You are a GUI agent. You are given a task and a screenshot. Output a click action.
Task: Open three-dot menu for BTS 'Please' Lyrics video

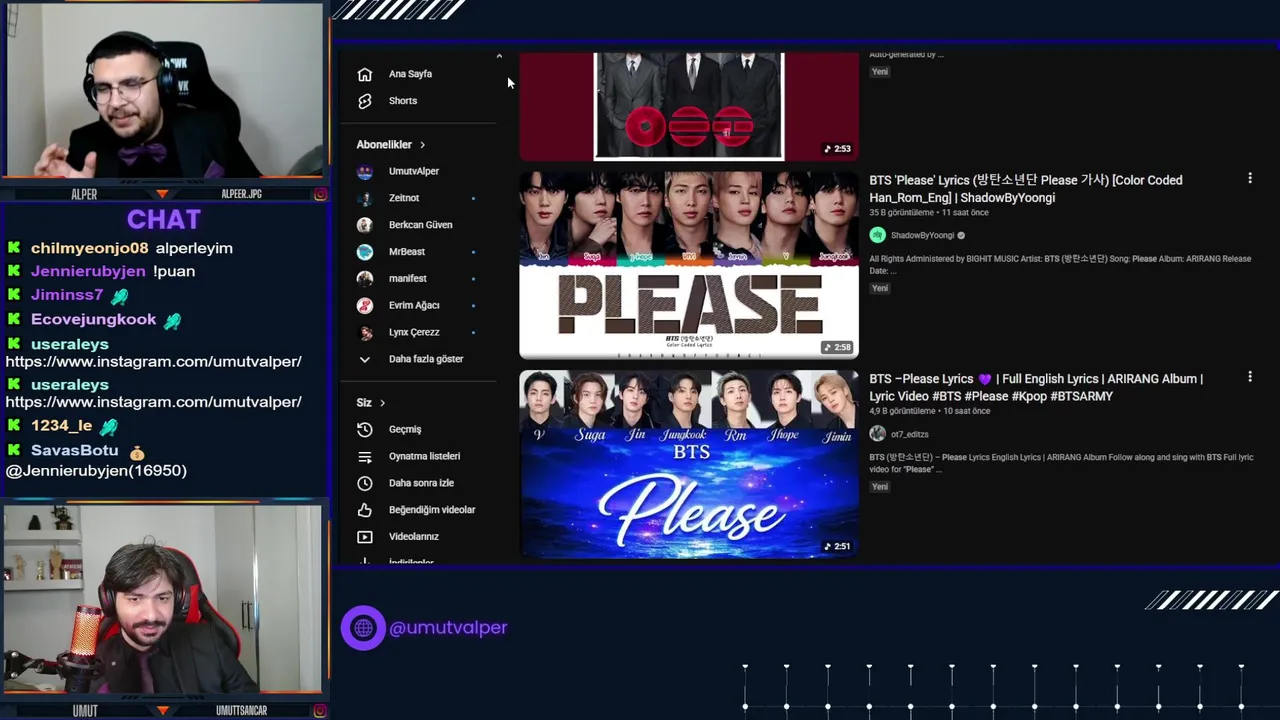[1249, 178]
